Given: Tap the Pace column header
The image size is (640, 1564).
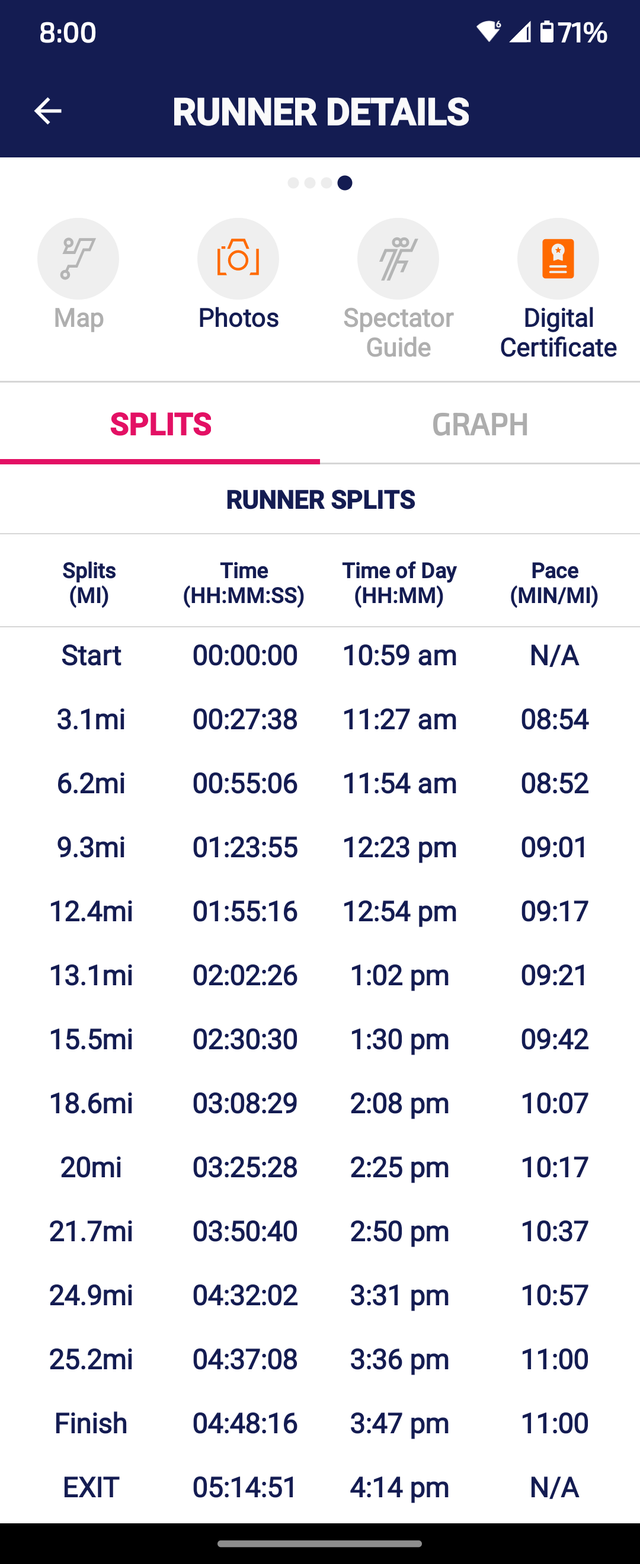Looking at the screenshot, I should click(x=554, y=583).
